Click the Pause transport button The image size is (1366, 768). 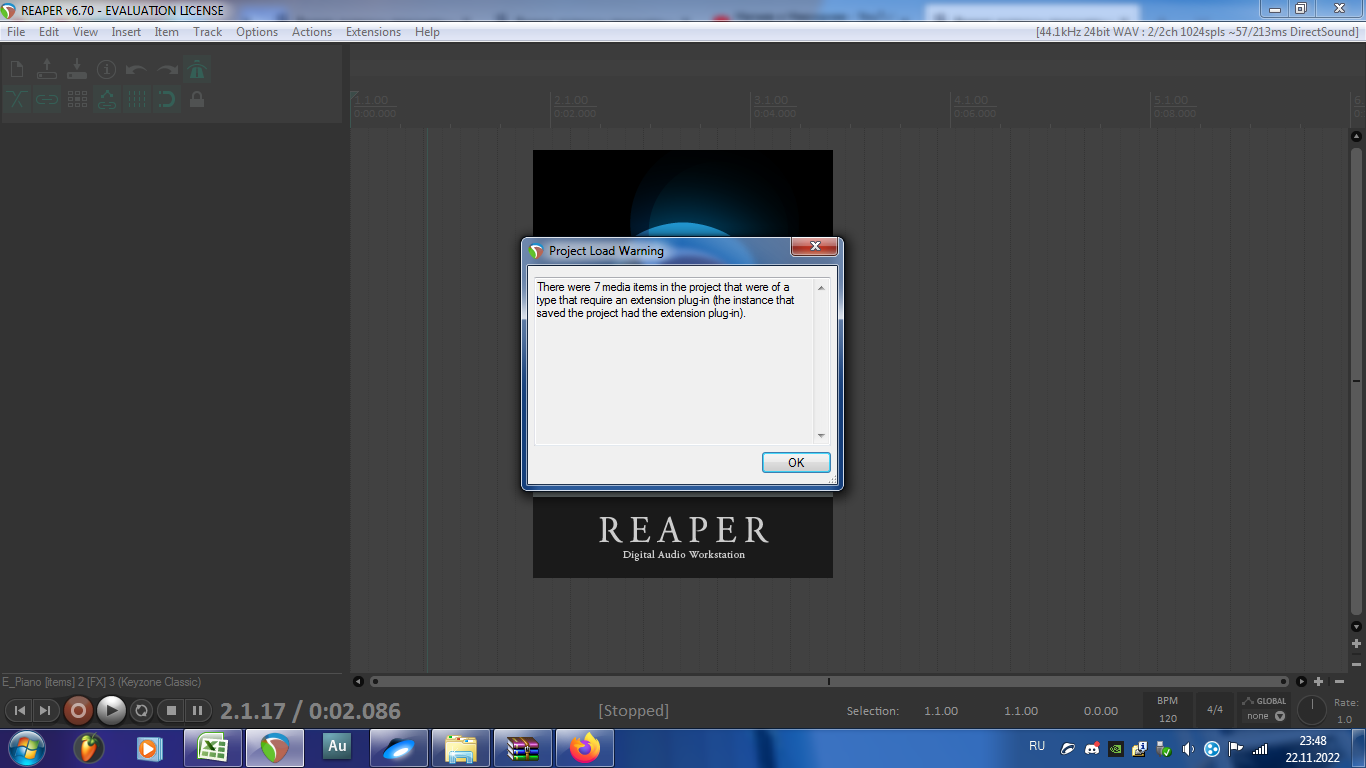point(198,711)
